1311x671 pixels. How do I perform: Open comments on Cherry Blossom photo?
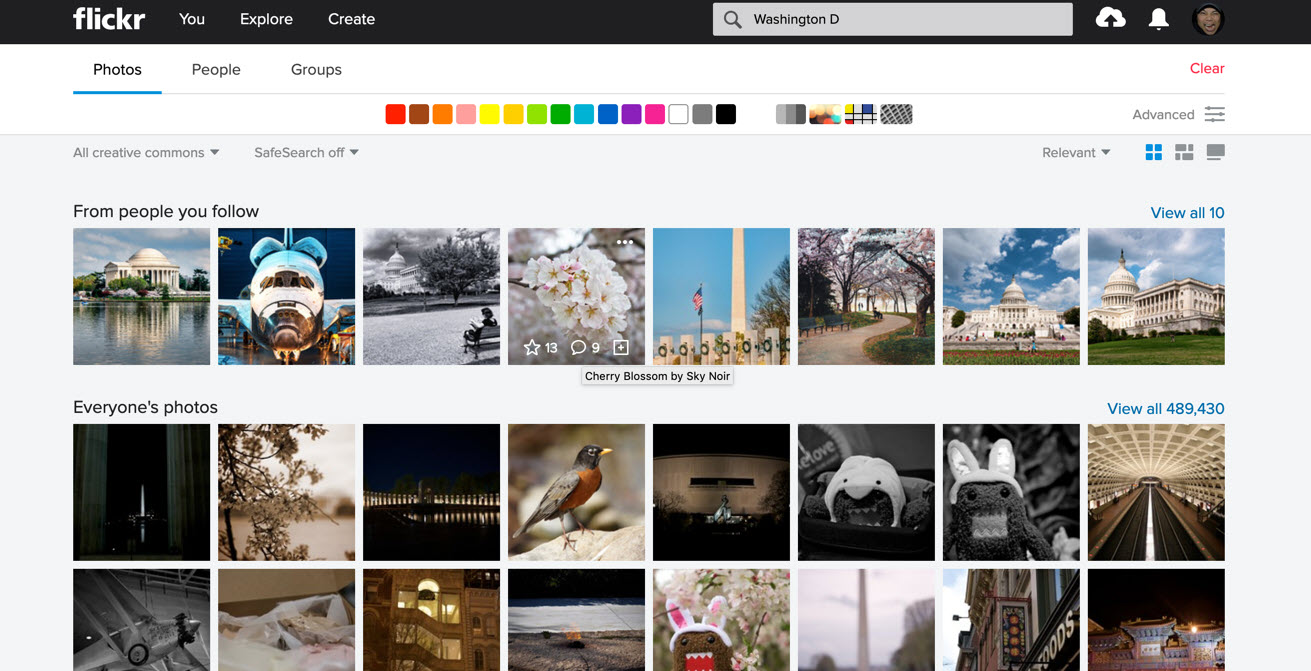(578, 347)
